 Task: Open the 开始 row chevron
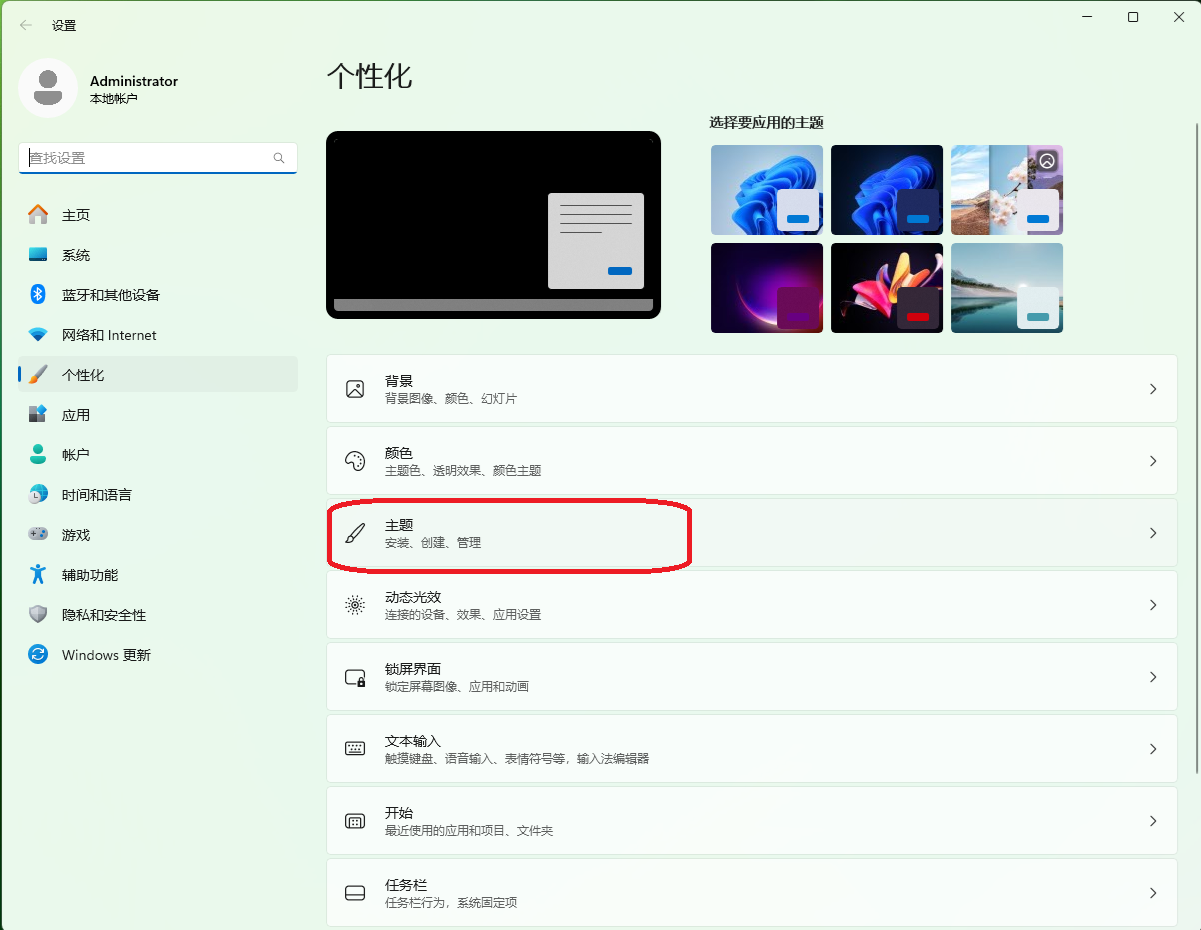pos(1153,821)
